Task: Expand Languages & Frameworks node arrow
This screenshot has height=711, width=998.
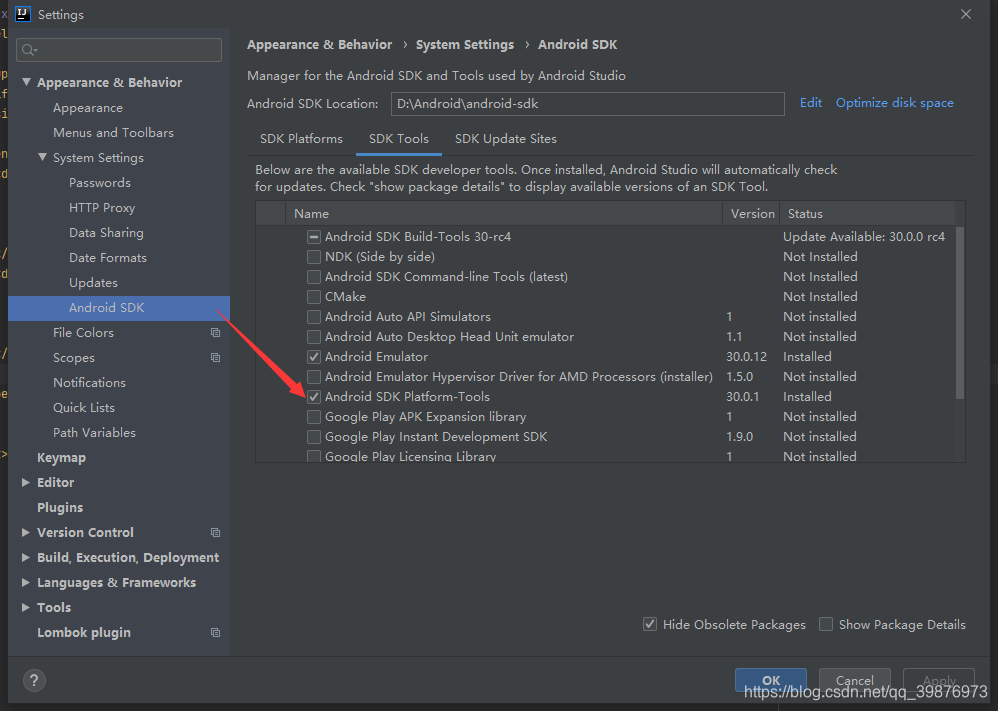Action: click(x=26, y=582)
